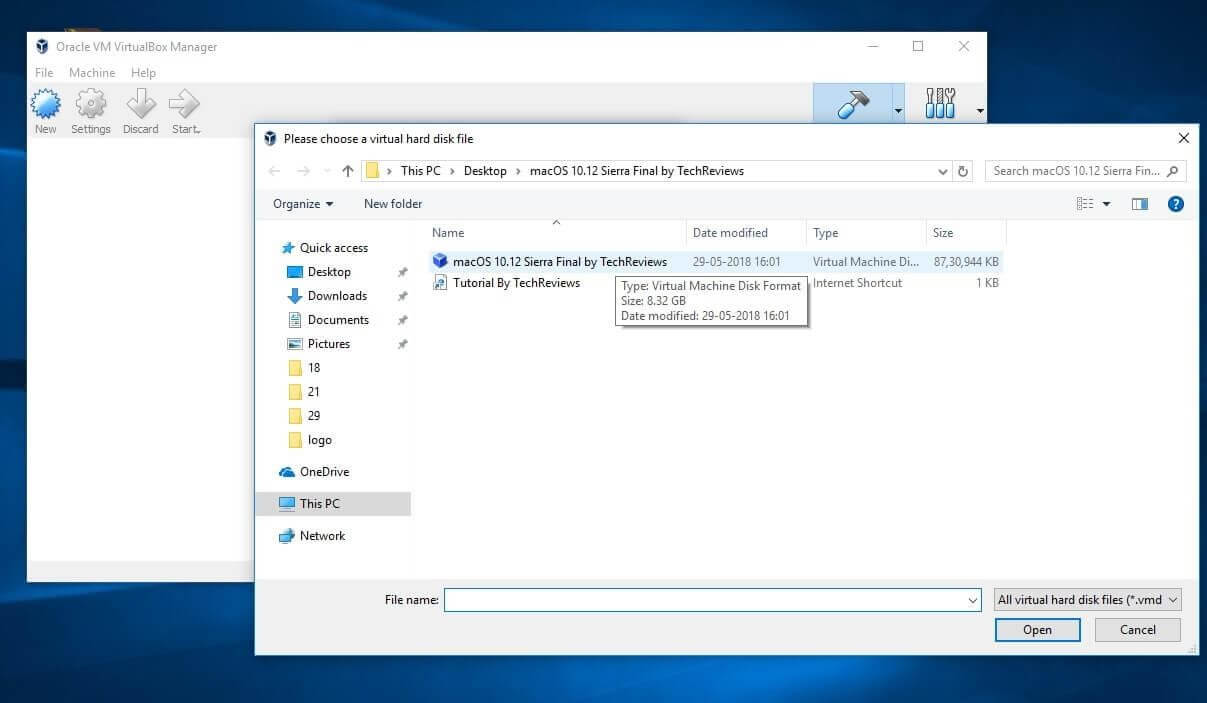Open the File menu in VirtualBox Manager

[44, 73]
